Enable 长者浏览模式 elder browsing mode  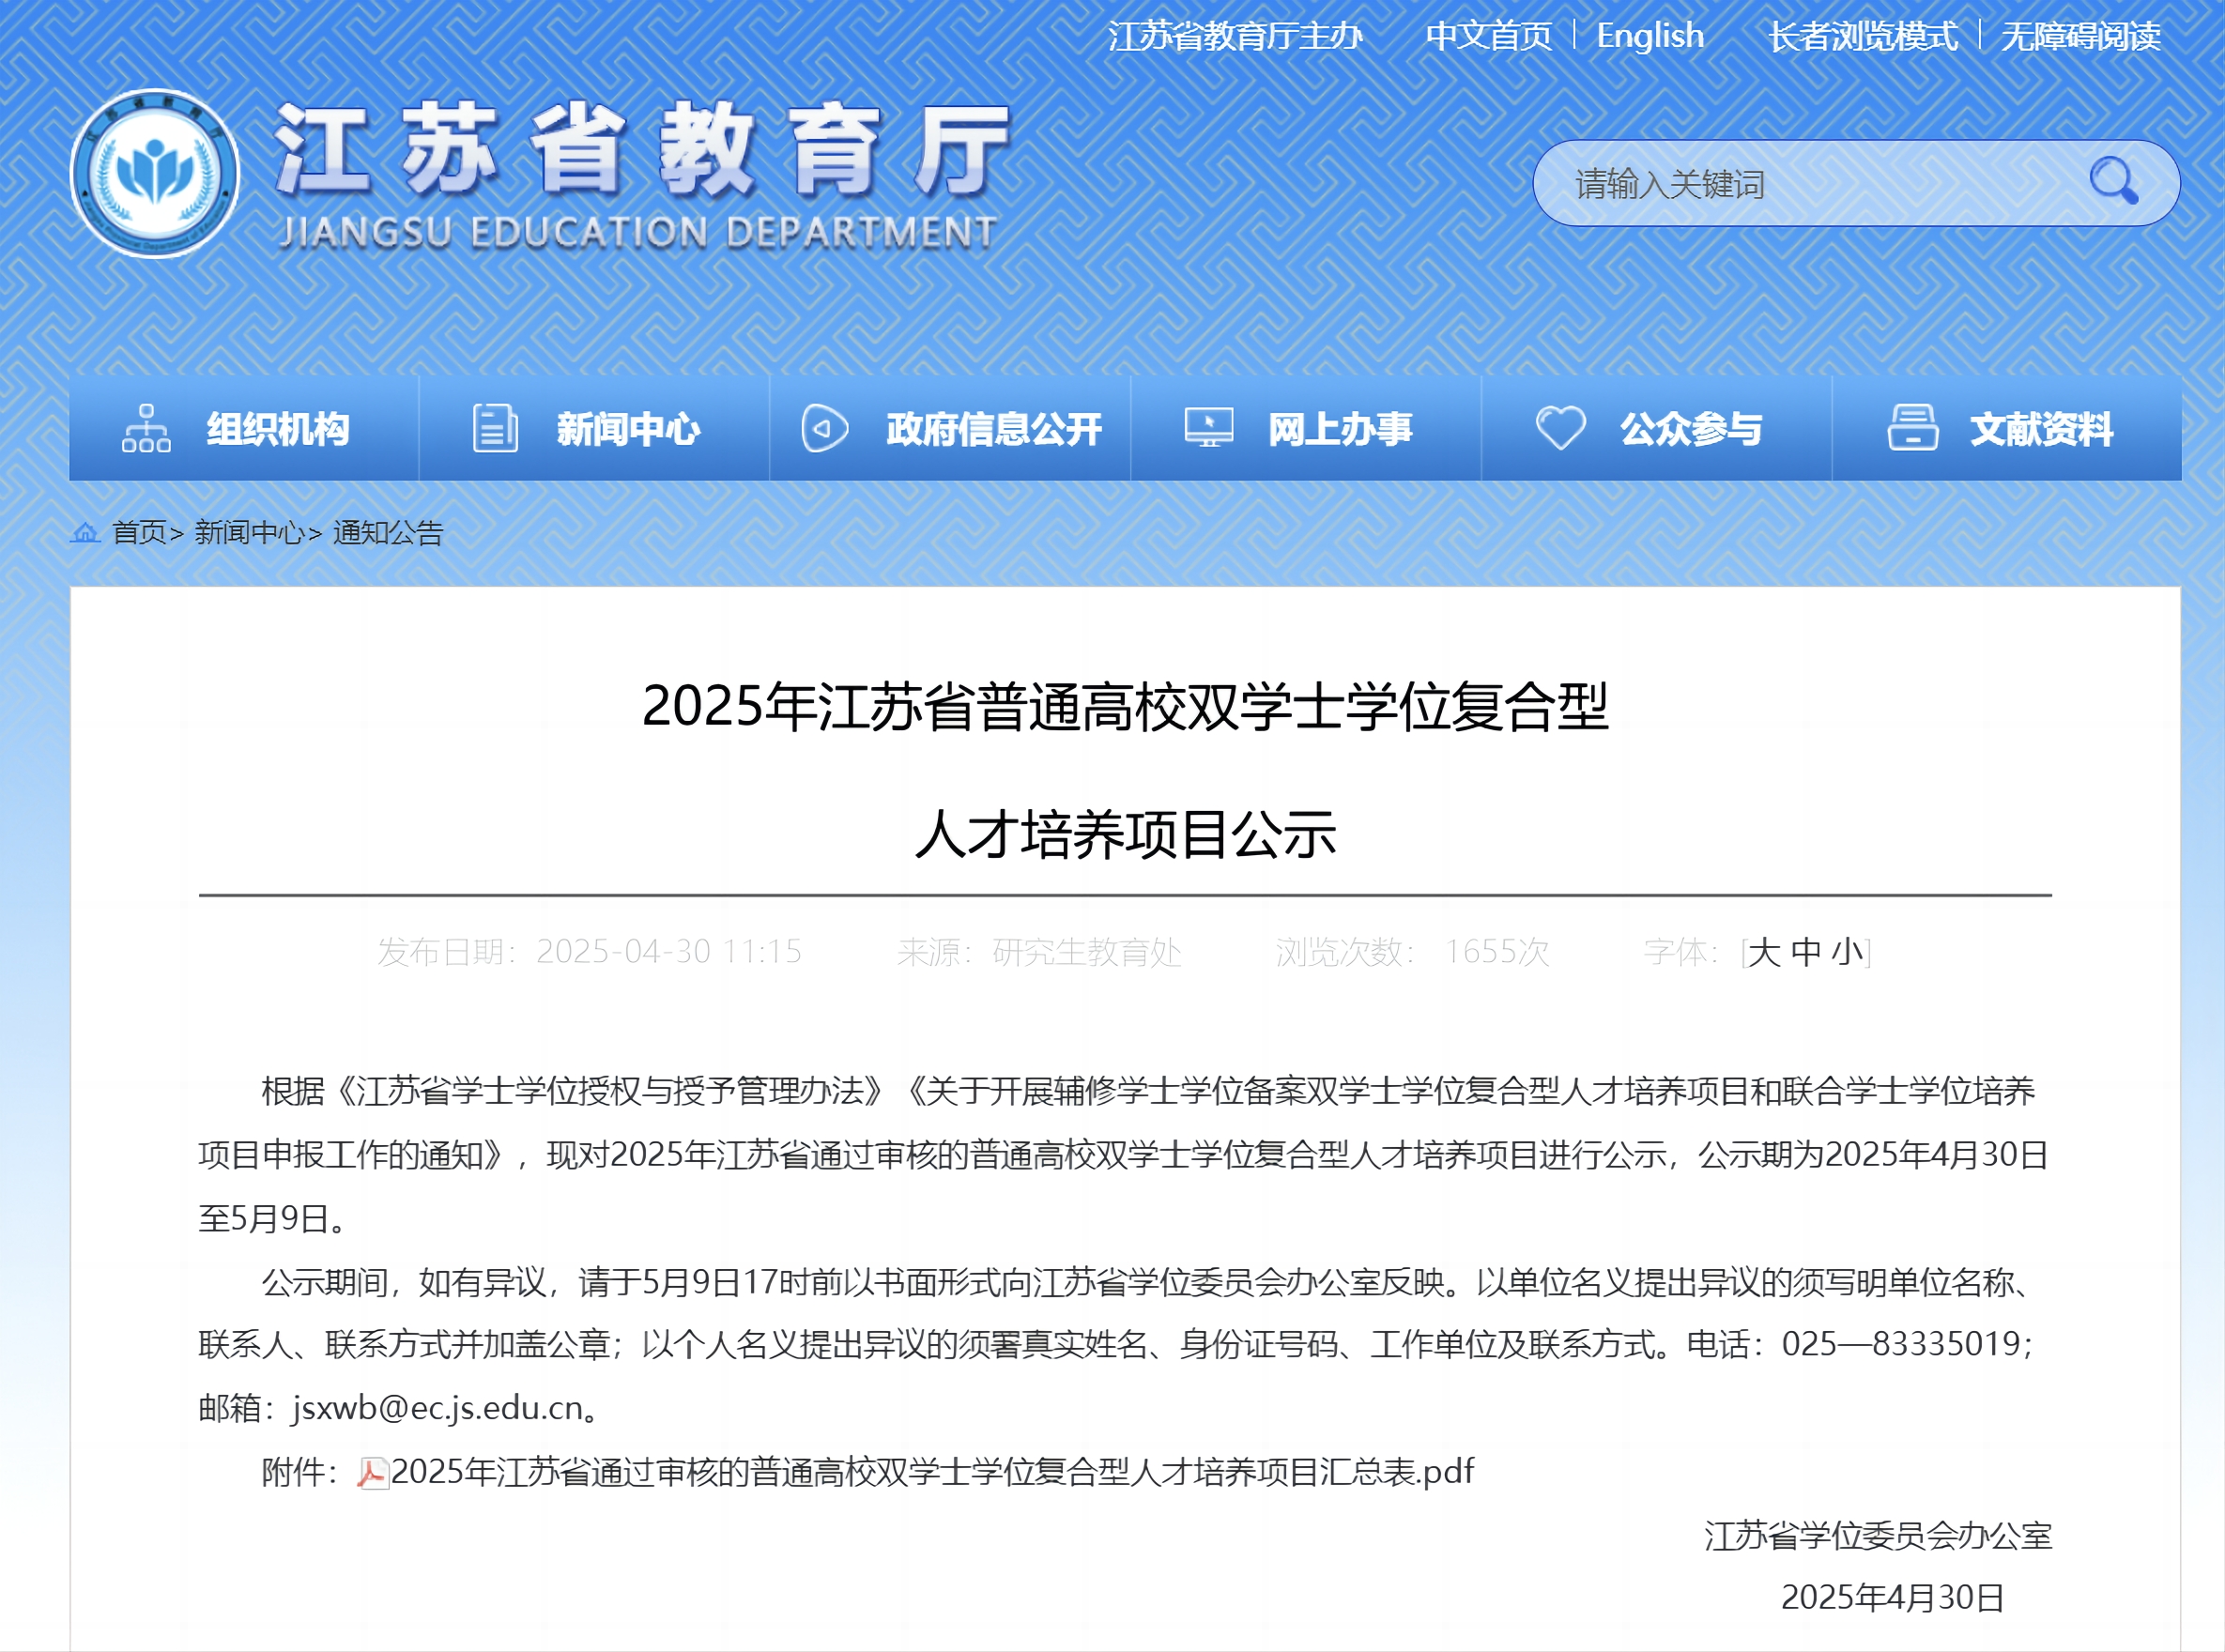pos(1862,36)
